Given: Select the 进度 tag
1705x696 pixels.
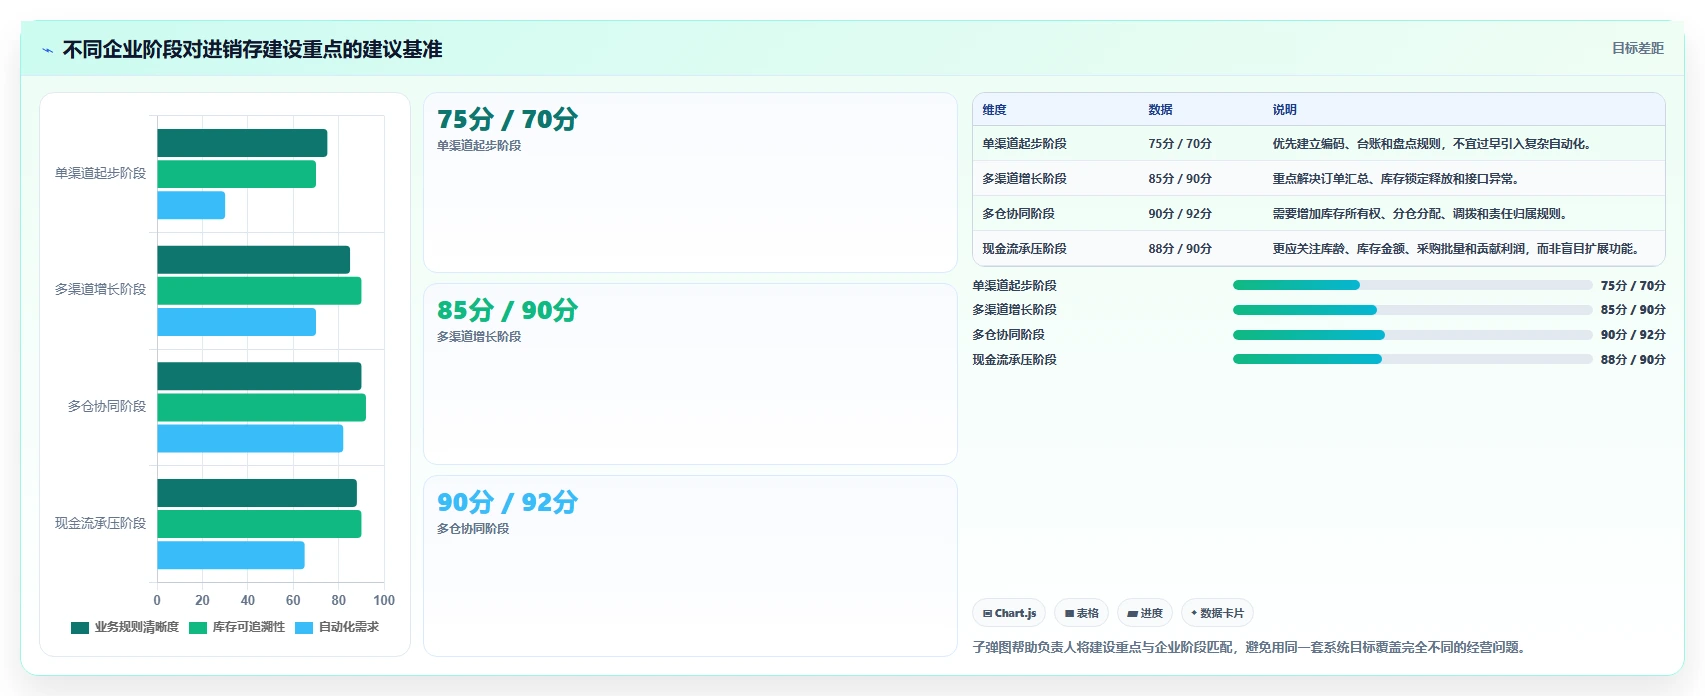Looking at the screenshot, I should pyautogui.click(x=1145, y=613).
